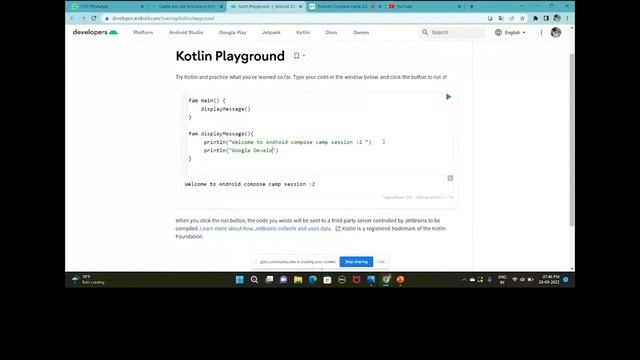Close the Kotlin Playground browser tab

(x=300, y=7)
